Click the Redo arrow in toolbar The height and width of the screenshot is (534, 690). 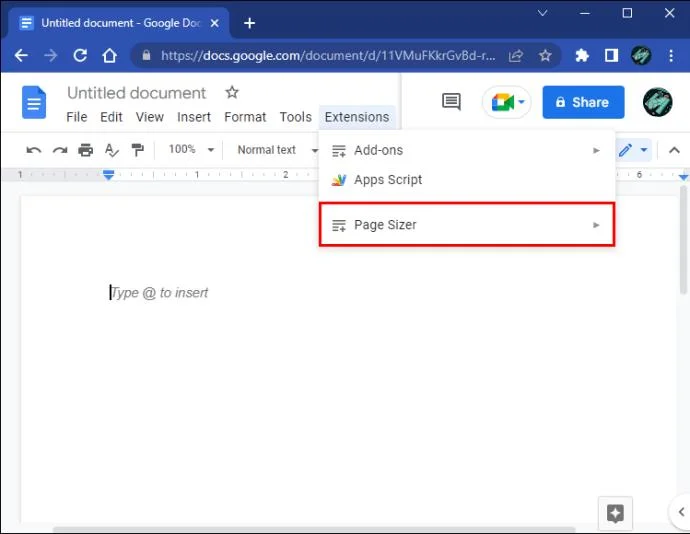(x=60, y=150)
